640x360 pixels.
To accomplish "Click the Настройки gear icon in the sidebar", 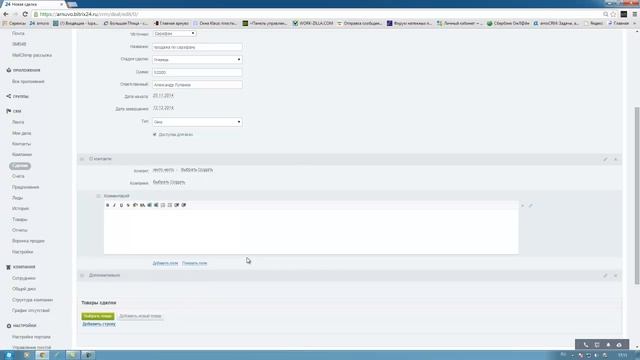I will 9,326.
